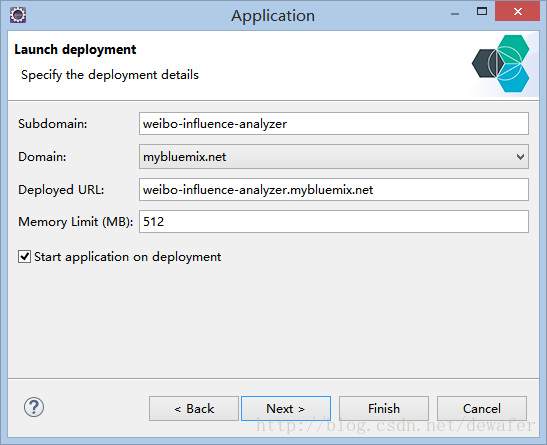Click the help question mark icon
547x445 pixels.
[x=34, y=407]
